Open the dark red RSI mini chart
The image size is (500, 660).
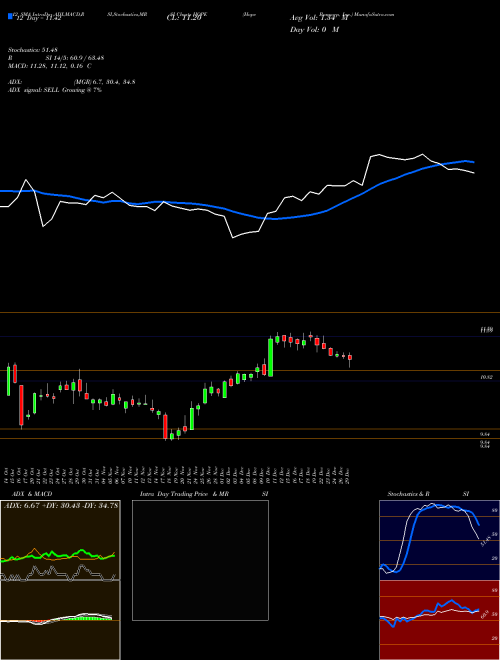[x=439, y=620]
